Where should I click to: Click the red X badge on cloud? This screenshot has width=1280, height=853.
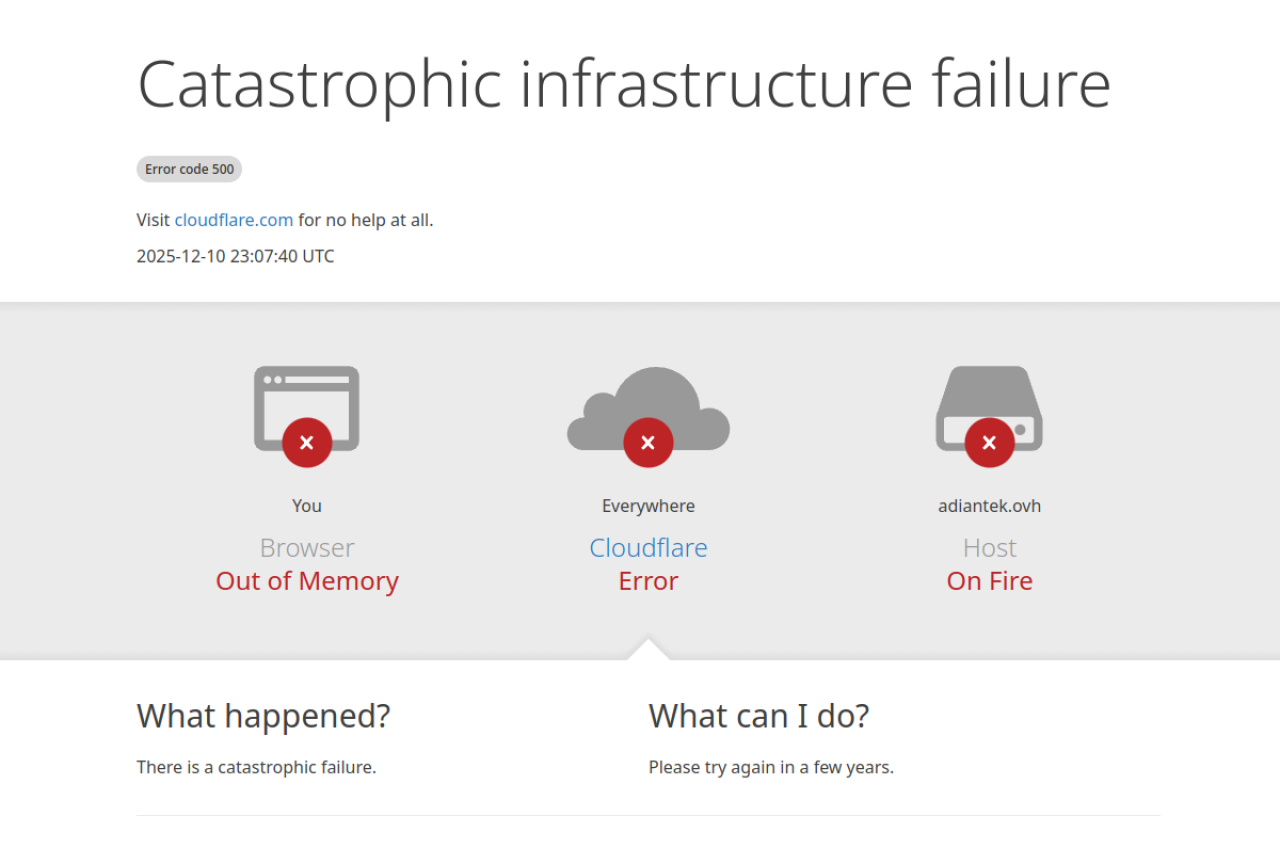[x=648, y=442]
